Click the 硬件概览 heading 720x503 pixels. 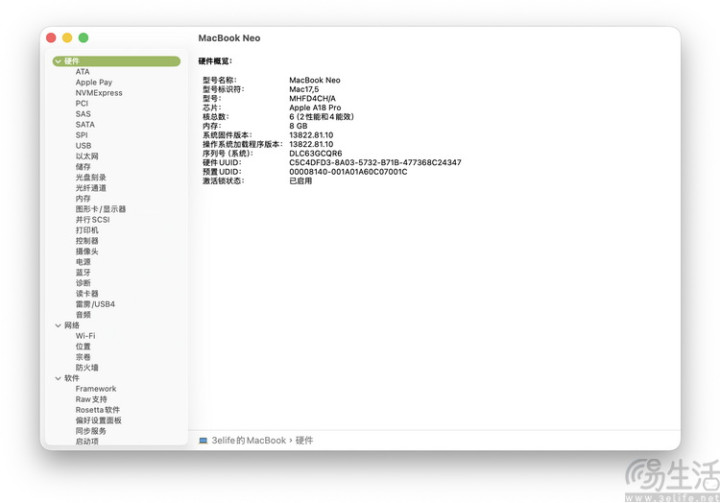pos(215,61)
